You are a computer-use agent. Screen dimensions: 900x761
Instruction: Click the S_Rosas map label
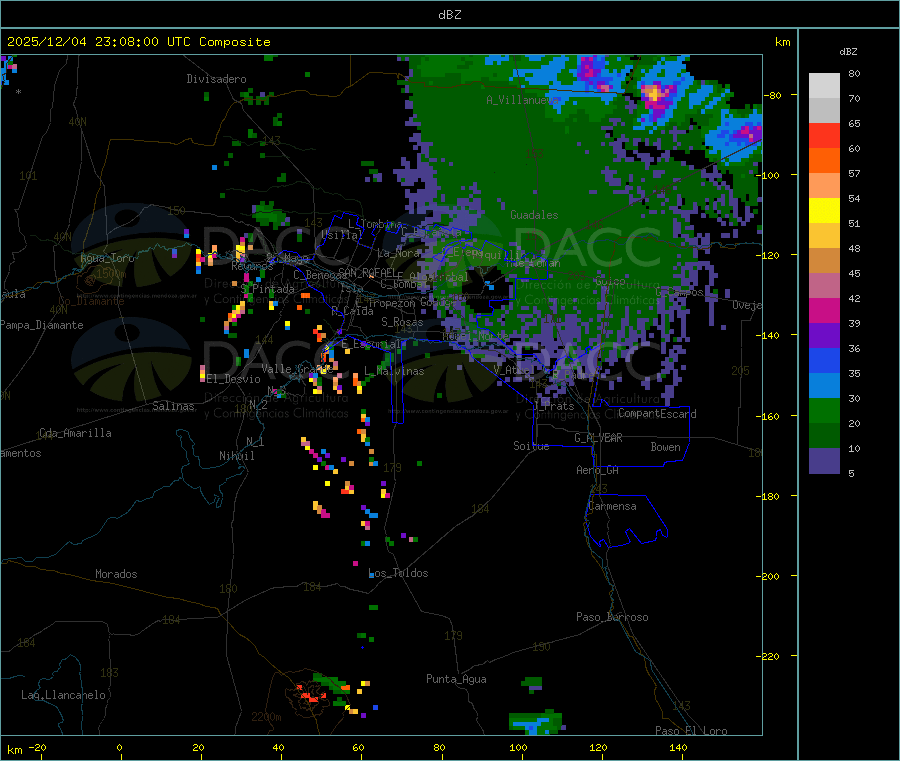(402, 322)
